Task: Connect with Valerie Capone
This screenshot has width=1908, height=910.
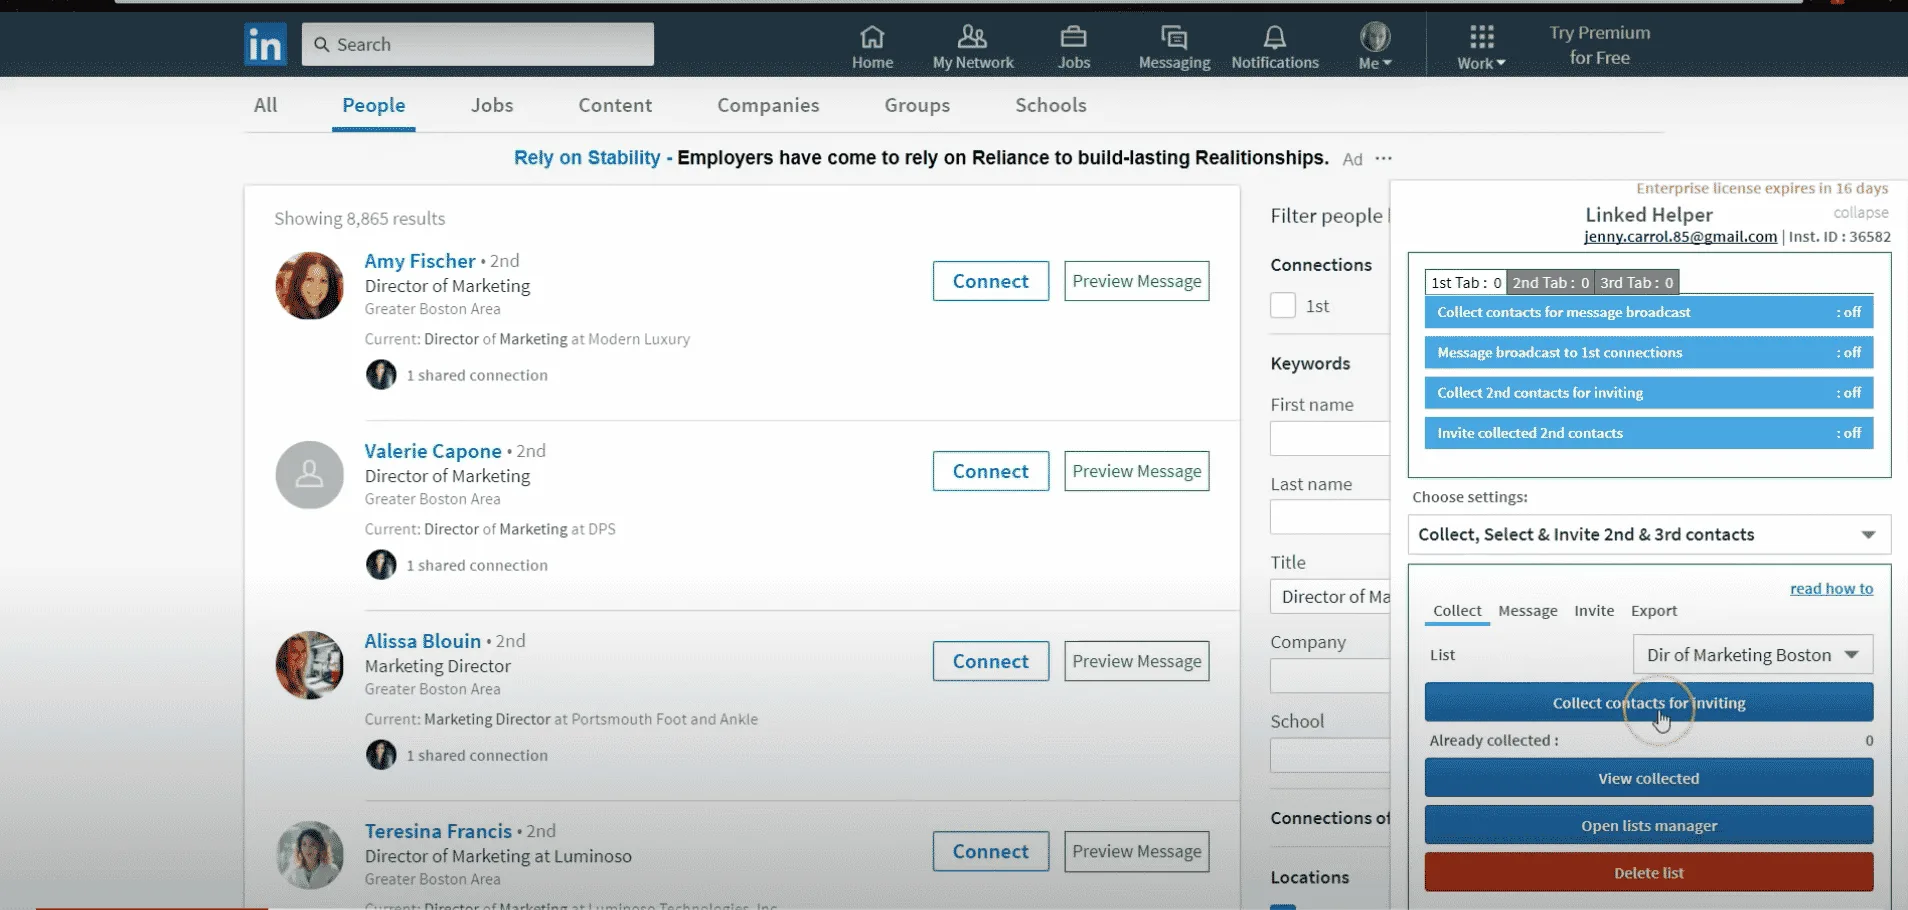Action: pyautogui.click(x=990, y=471)
